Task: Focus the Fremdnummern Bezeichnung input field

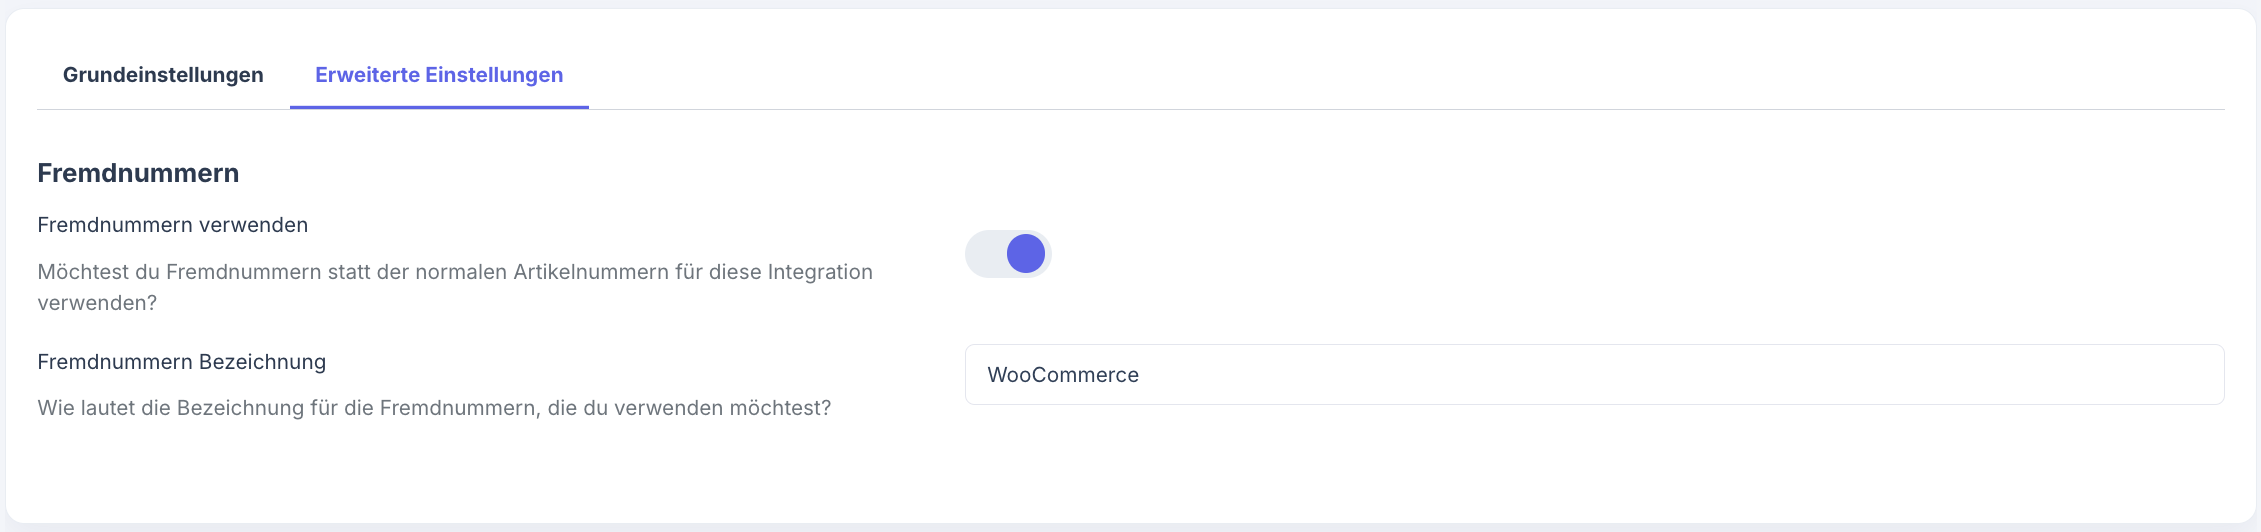Action: tap(1594, 375)
